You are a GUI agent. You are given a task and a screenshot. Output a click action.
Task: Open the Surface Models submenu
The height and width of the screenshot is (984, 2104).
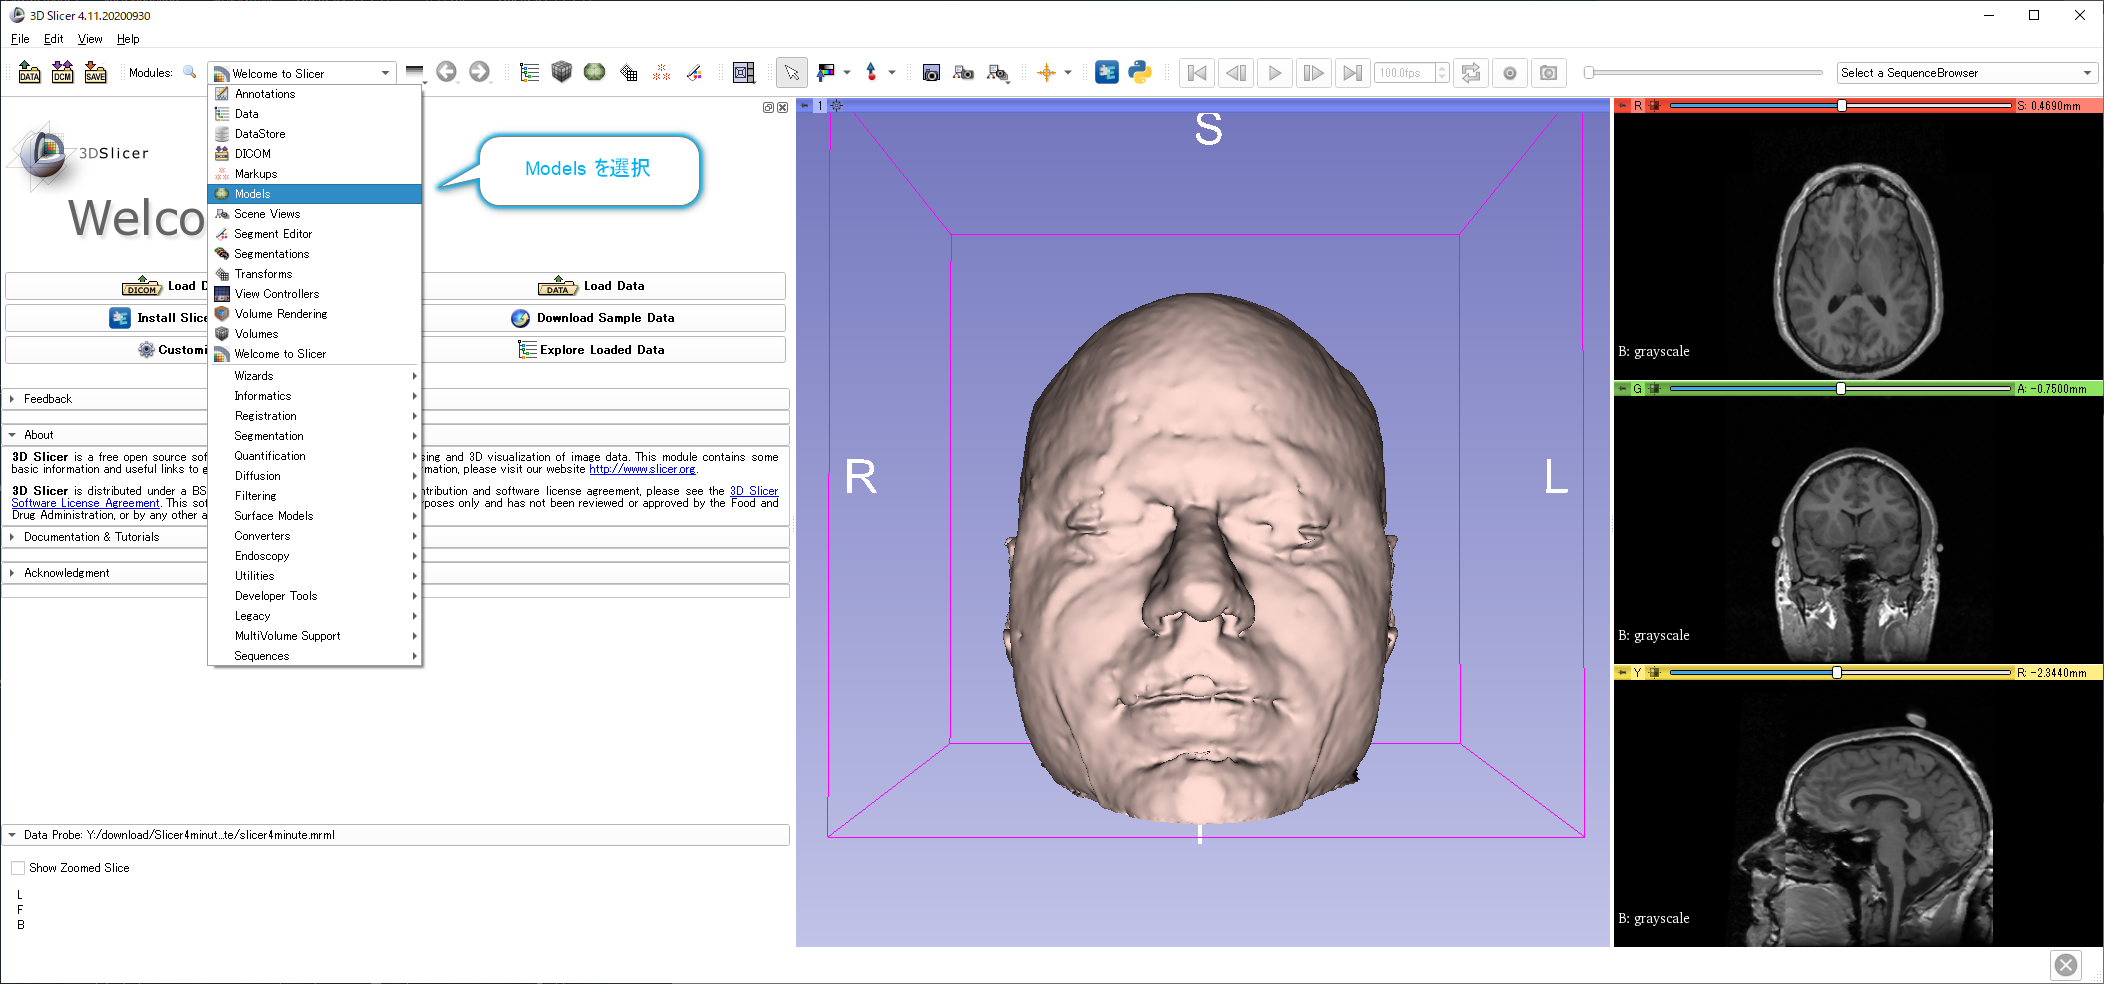tap(315, 516)
